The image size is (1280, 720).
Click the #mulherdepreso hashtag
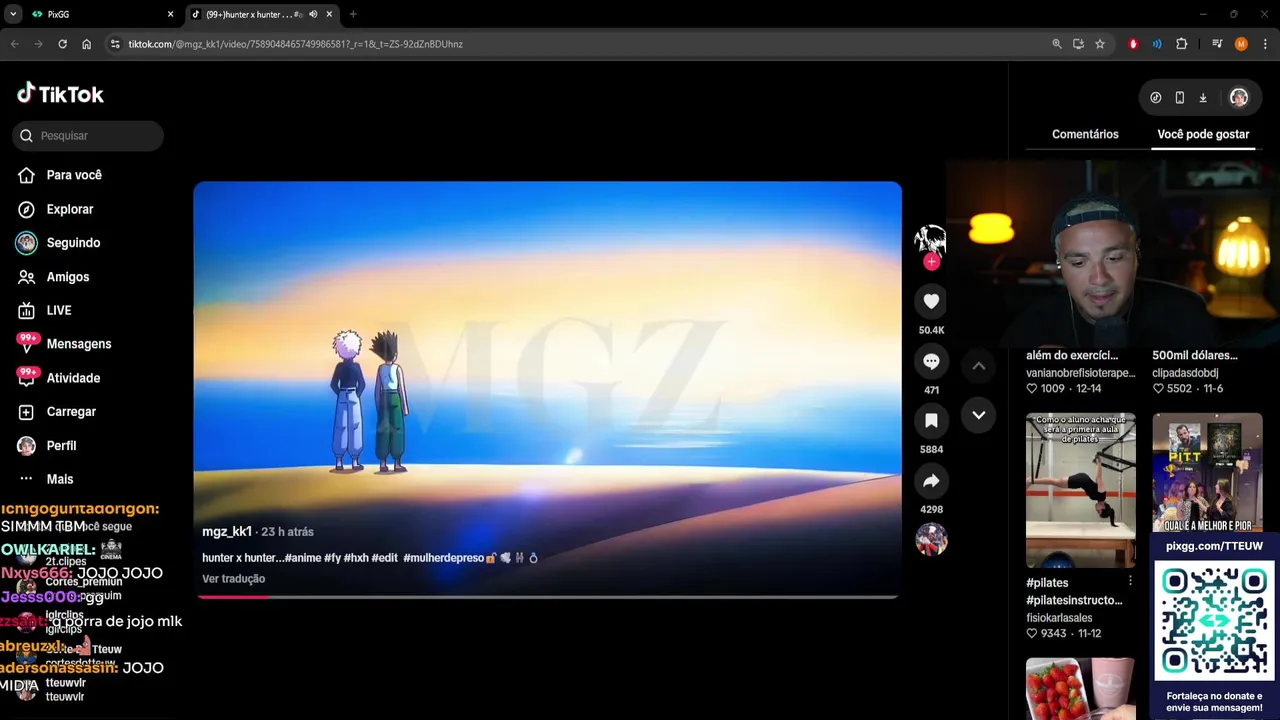(443, 558)
